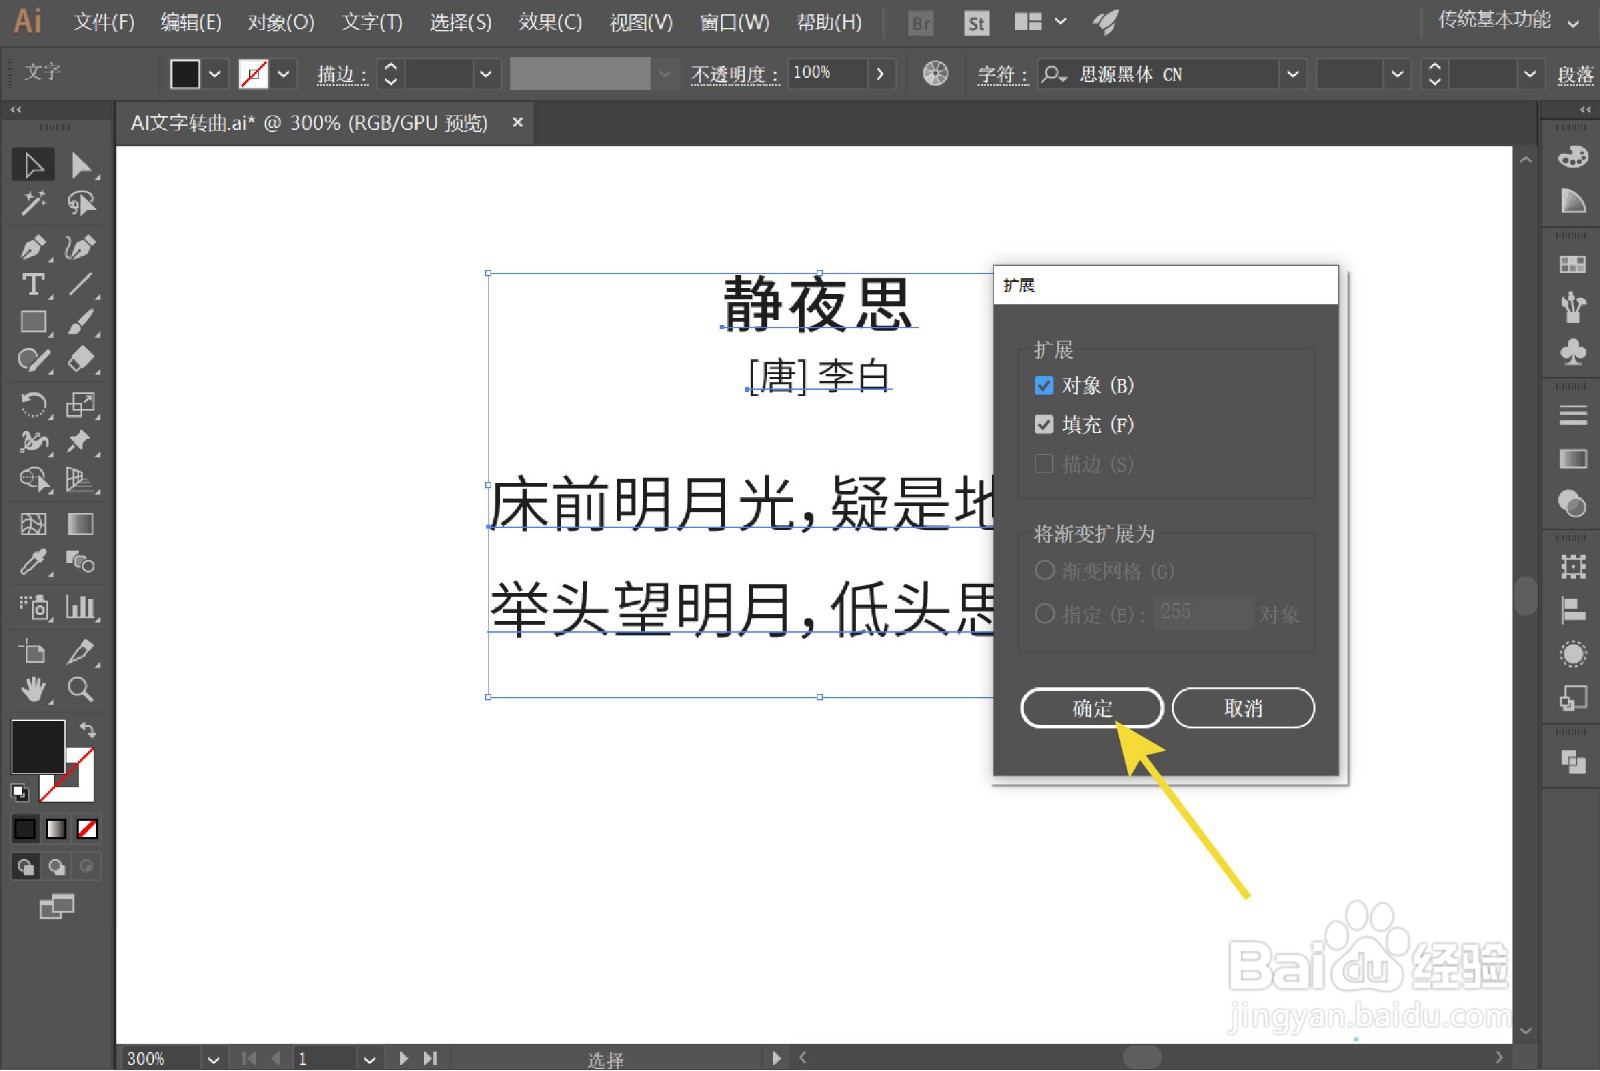Open the font family dropdown showing 思源黑体
The height and width of the screenshot is (1071, 1600).
pos(1293,73)
